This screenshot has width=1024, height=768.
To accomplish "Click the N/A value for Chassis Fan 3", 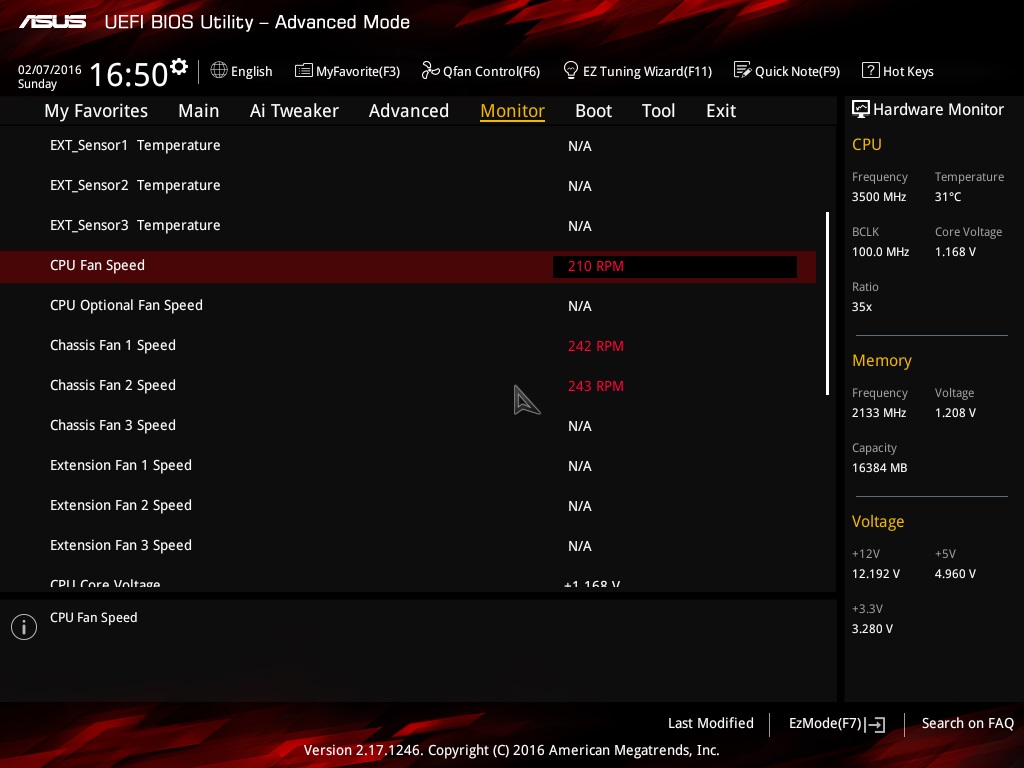I will tap(580, 426).
